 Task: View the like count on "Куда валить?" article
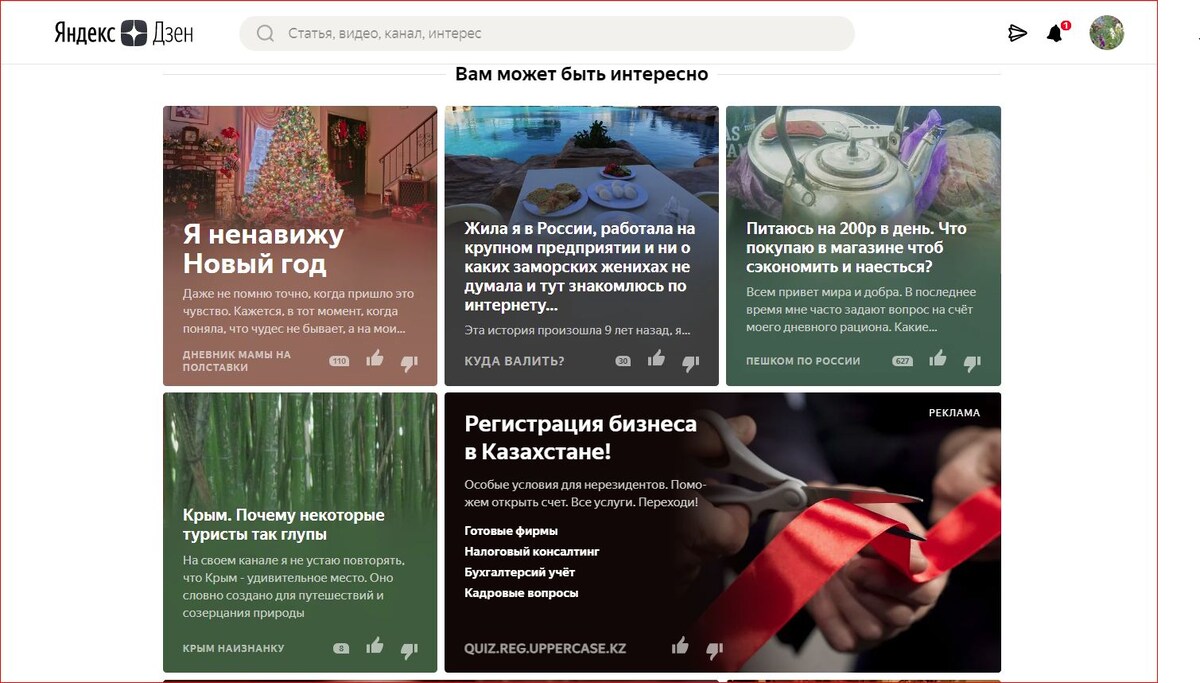tap(621, 362)
